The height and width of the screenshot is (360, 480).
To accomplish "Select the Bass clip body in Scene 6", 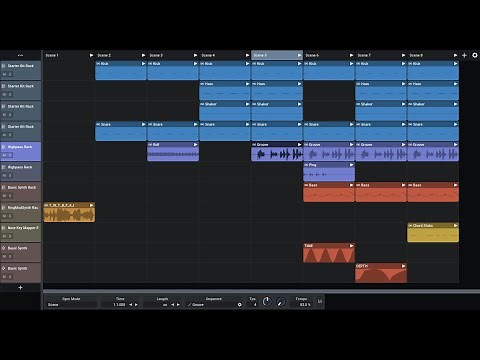I will (329, 195).
